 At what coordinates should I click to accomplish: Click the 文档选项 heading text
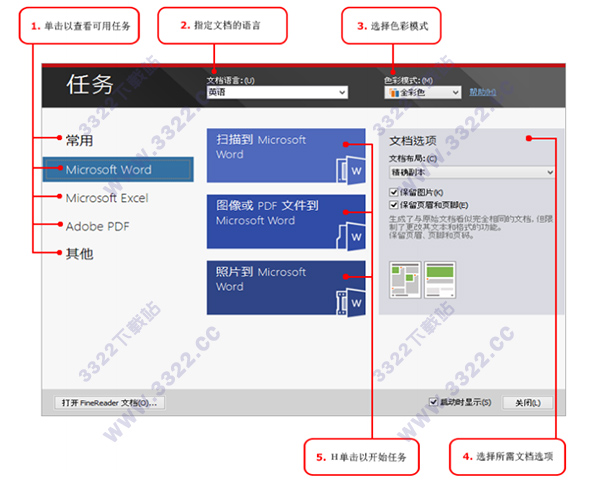(x=413, y=141)
